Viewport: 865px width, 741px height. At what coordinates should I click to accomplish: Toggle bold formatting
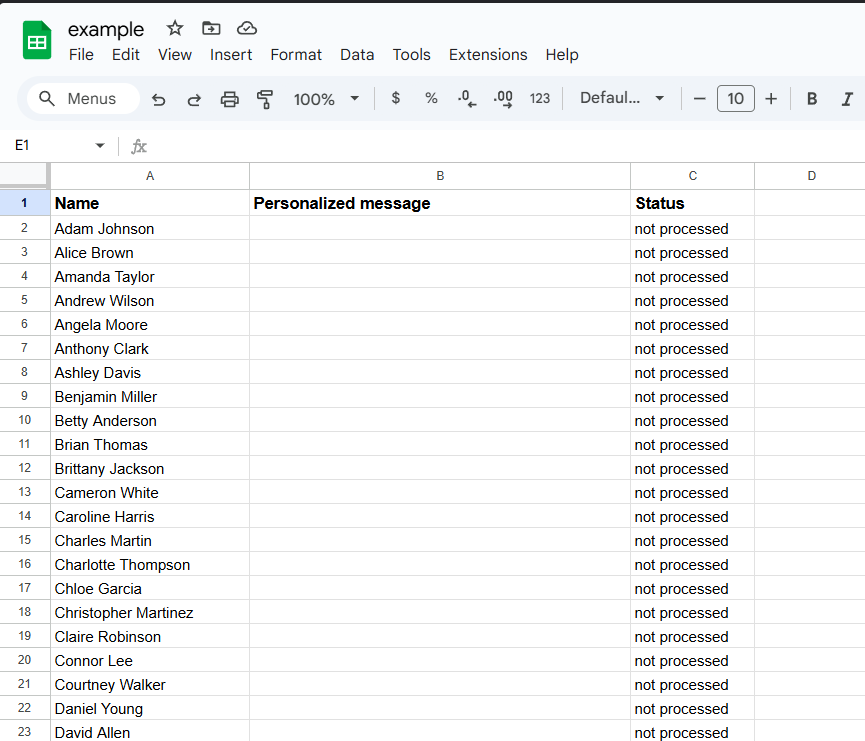pyautogui.click(x=812, y=98)
